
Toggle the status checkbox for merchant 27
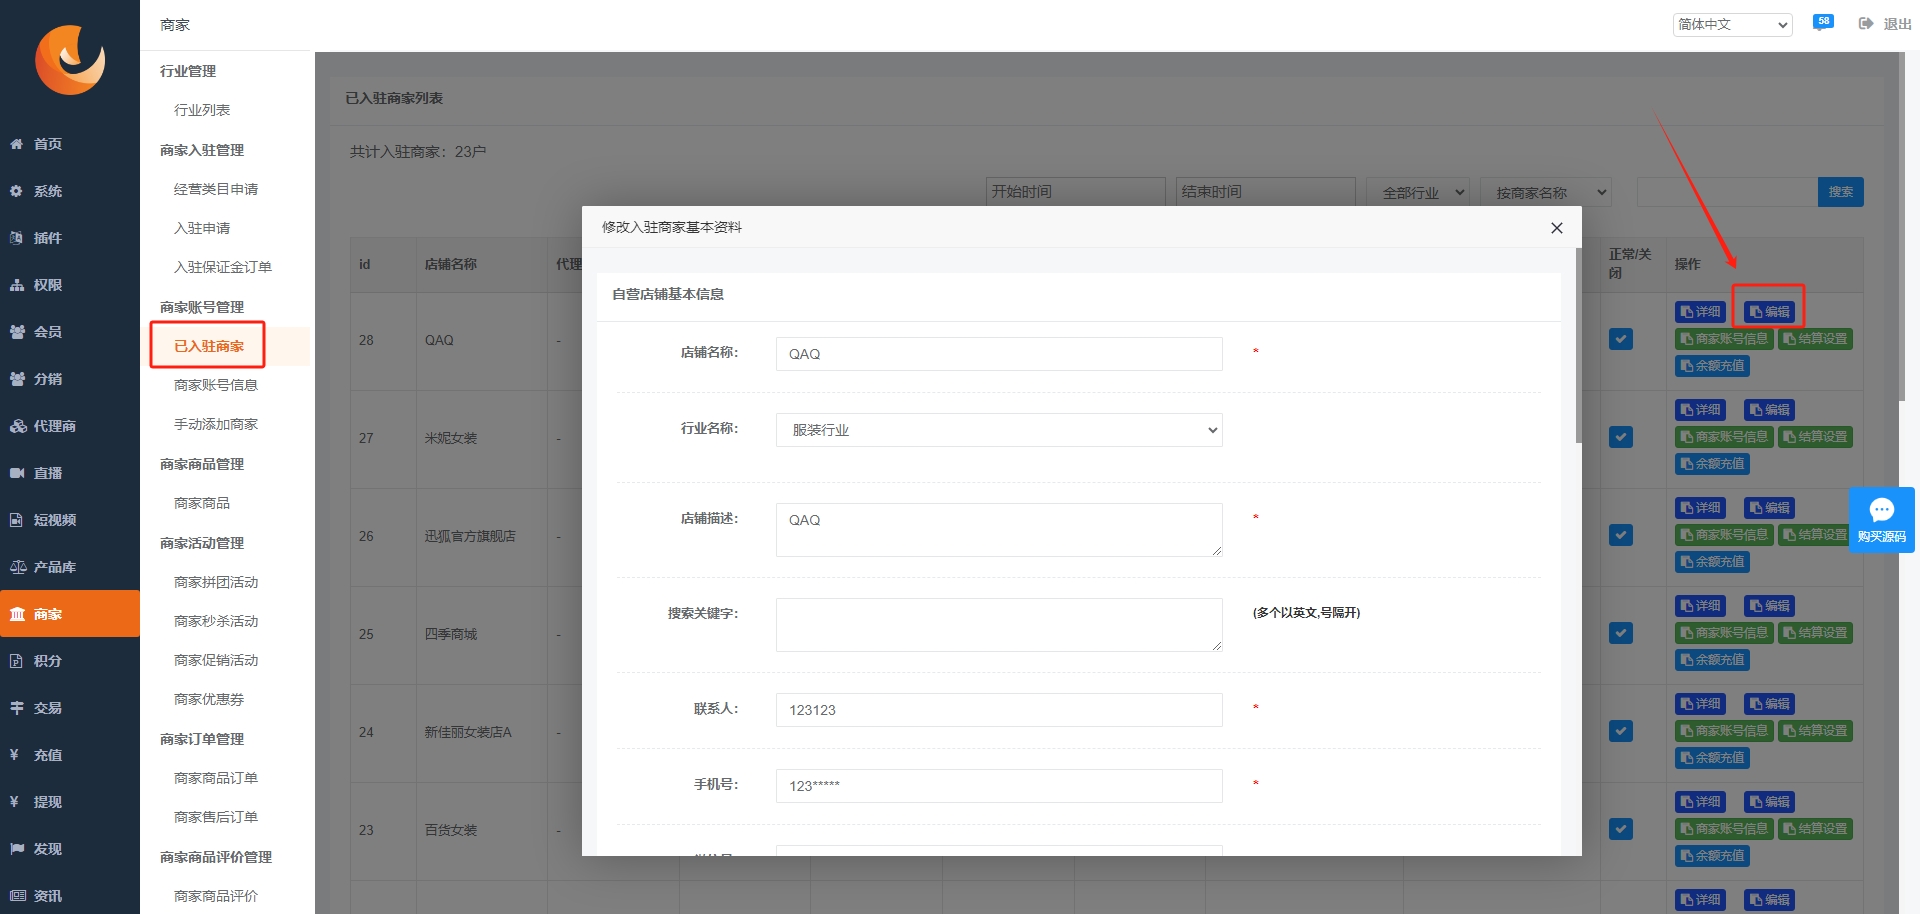(x=1621, y=437)
